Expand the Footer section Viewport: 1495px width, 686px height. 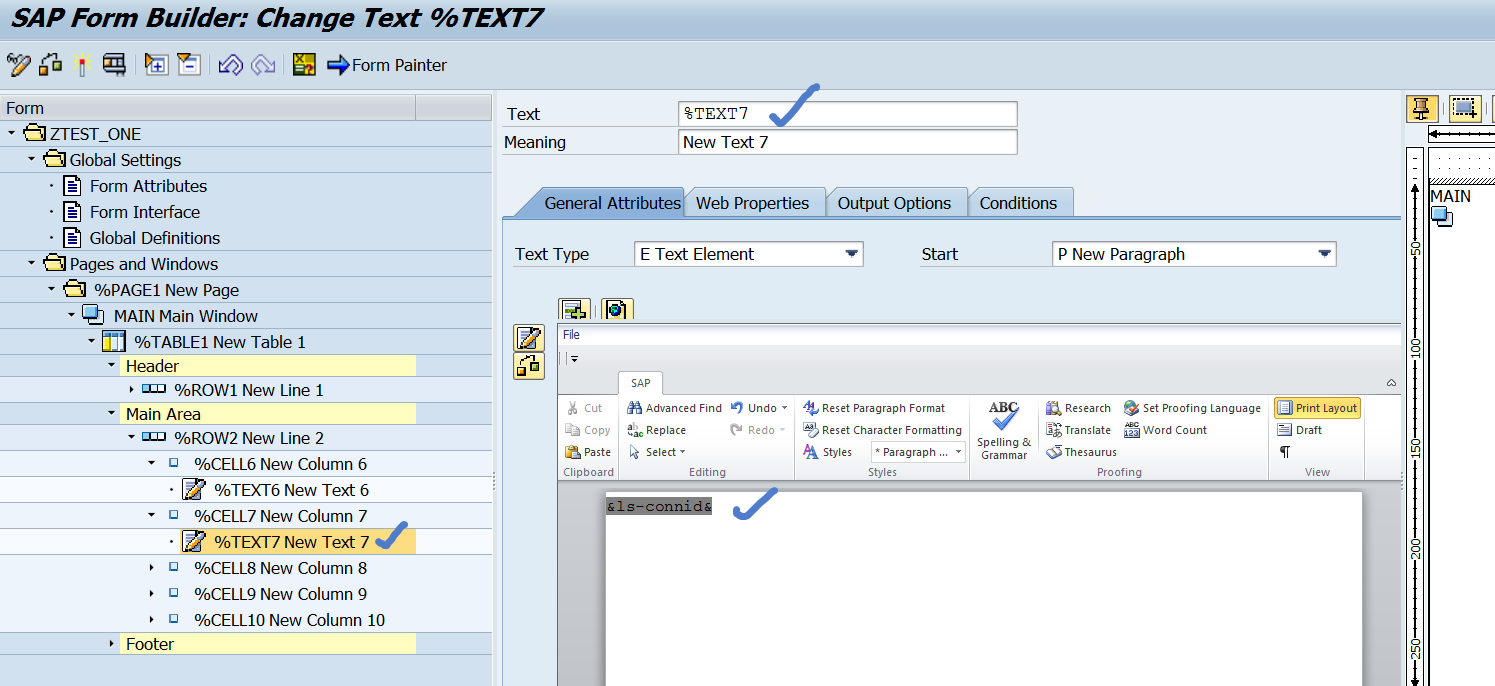tap(111, 644)
